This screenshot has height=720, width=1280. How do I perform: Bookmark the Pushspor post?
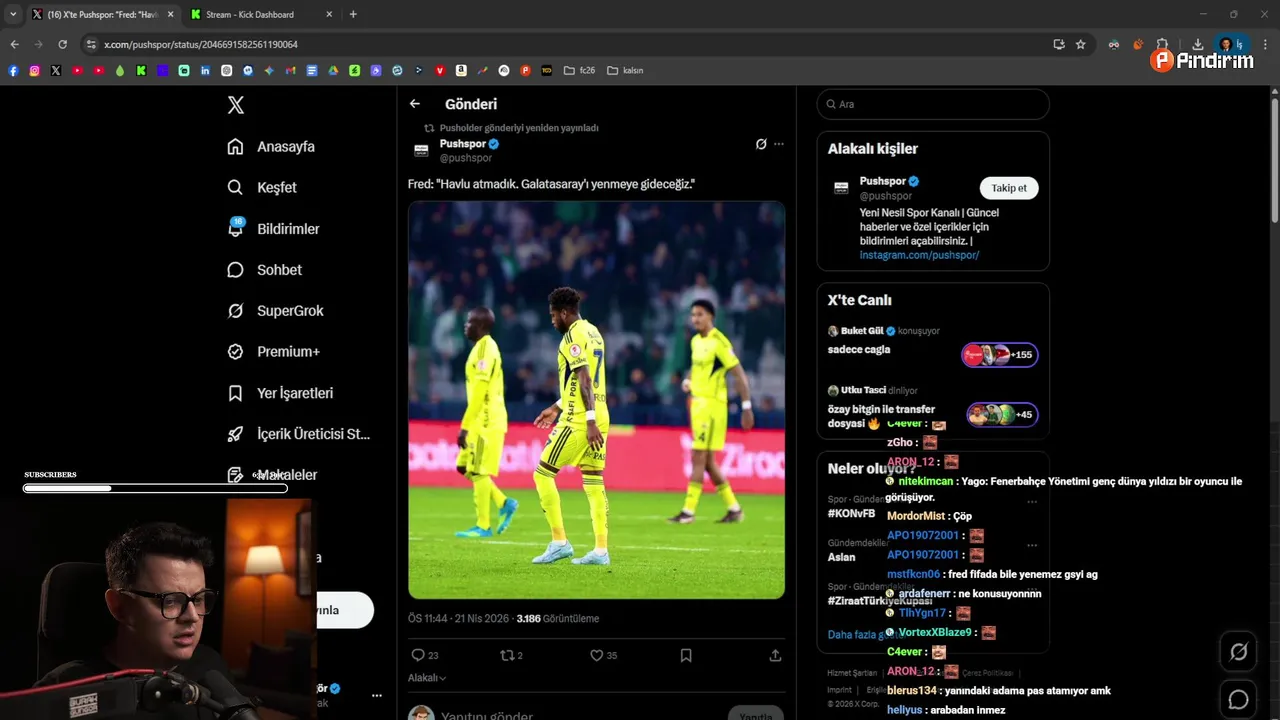click(686, 655)
